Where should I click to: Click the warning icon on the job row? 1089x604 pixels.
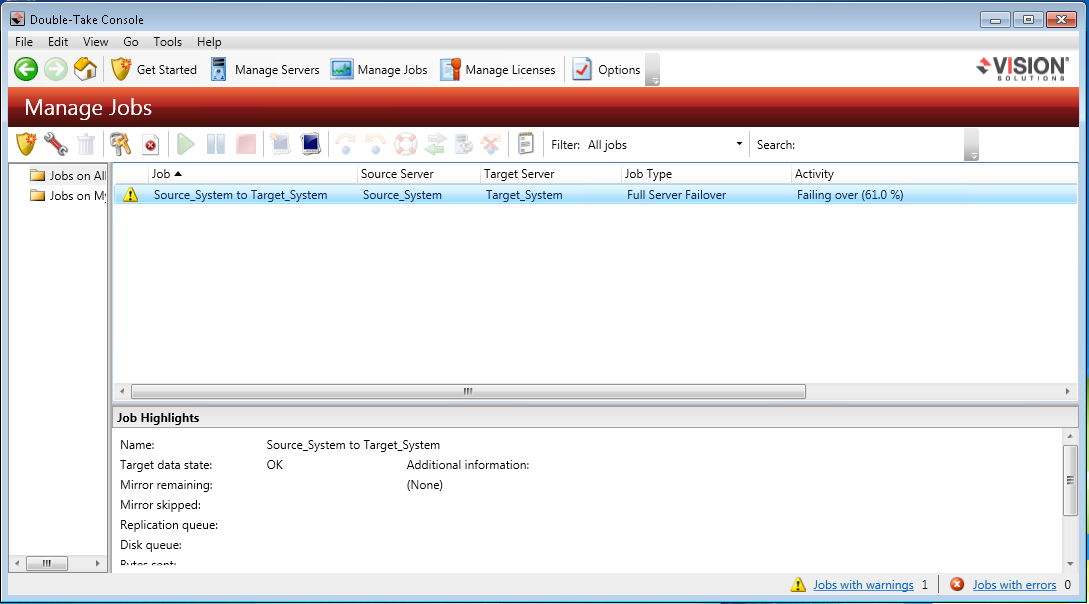point(130,195)
